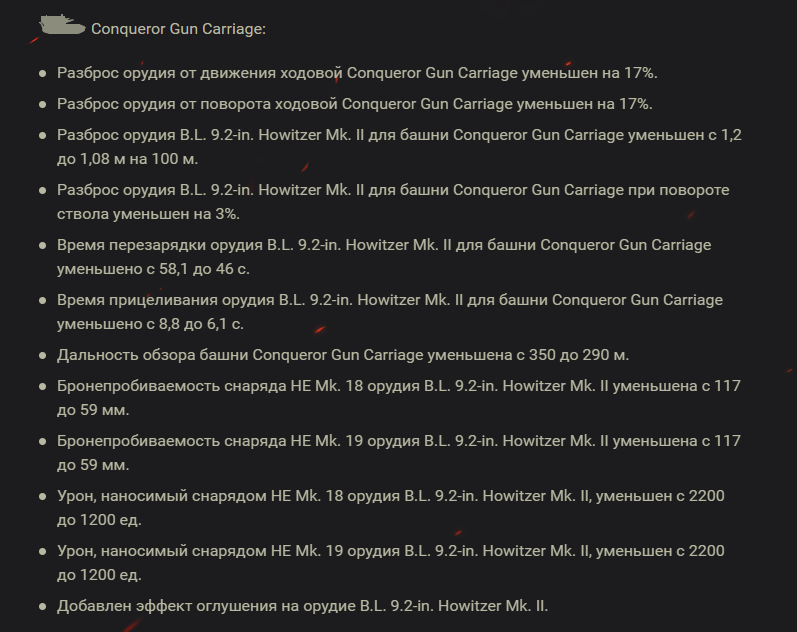Click the line about dispersion during movement reduced 17%
The width and height of the screenshot is (797, 632).
click(357, 73)
